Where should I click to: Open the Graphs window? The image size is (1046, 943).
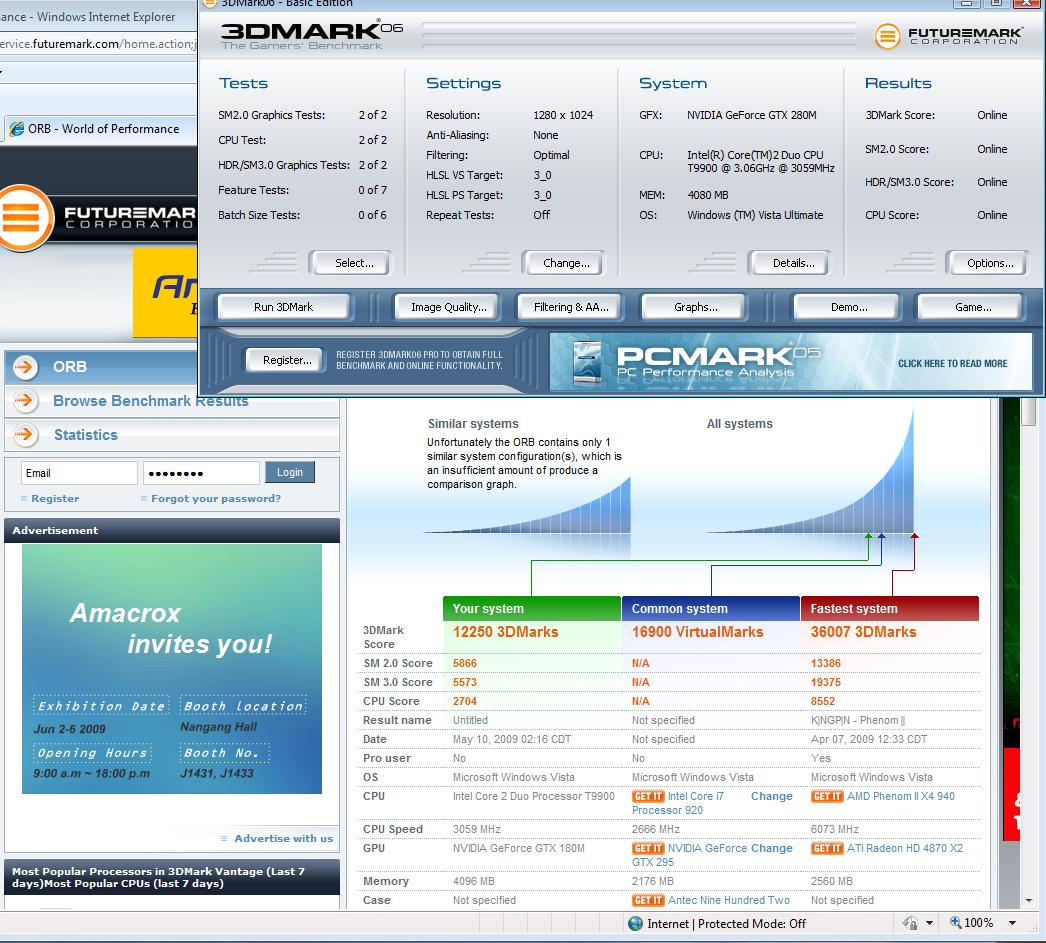point(695,307)
